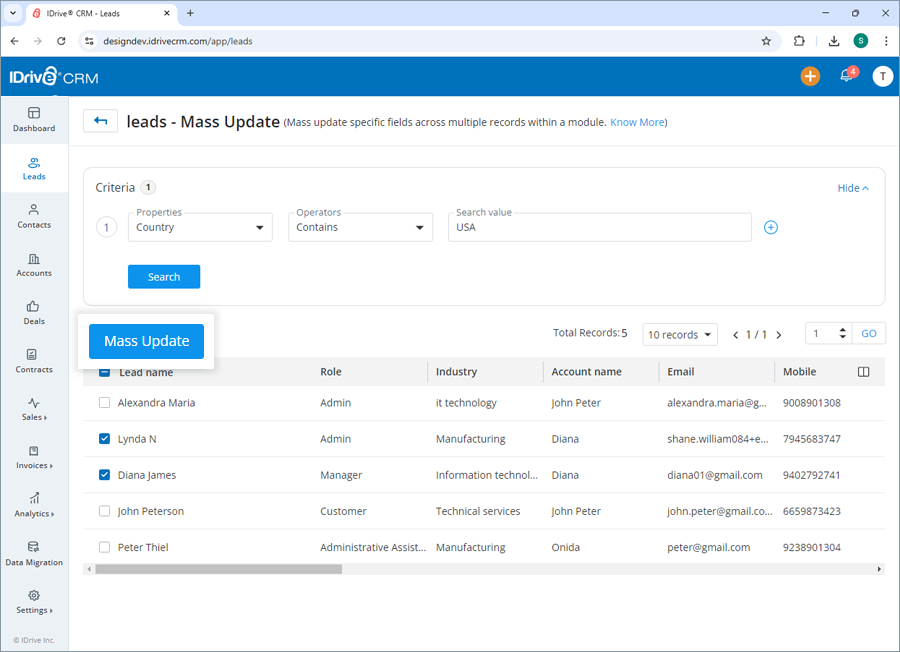The width and height of the screenshot is (900, 652).
Task: Open the Operators dropdown showing Contains
Action: tap(359, 227)
